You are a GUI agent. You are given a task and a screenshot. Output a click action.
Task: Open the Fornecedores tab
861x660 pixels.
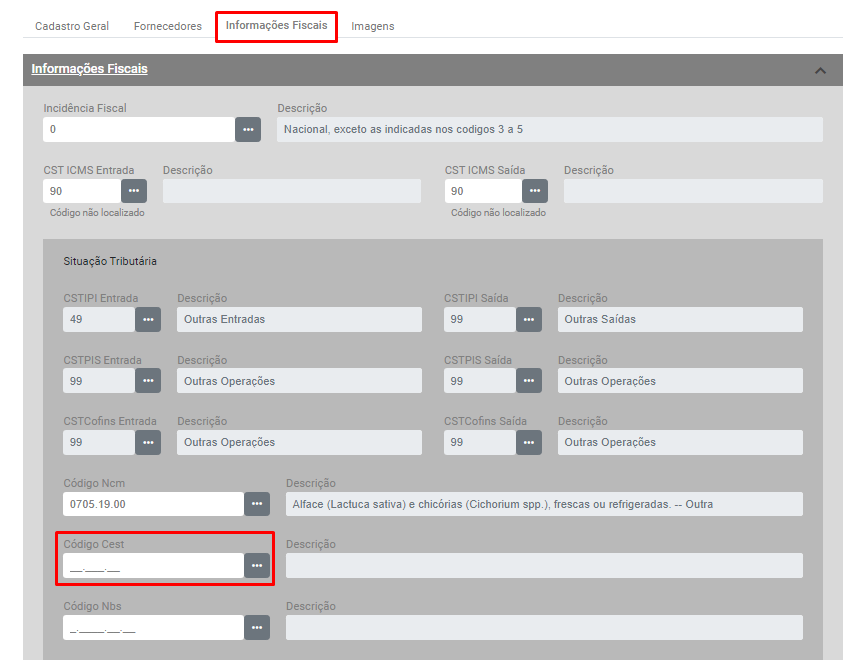click(x=167, y=26)
